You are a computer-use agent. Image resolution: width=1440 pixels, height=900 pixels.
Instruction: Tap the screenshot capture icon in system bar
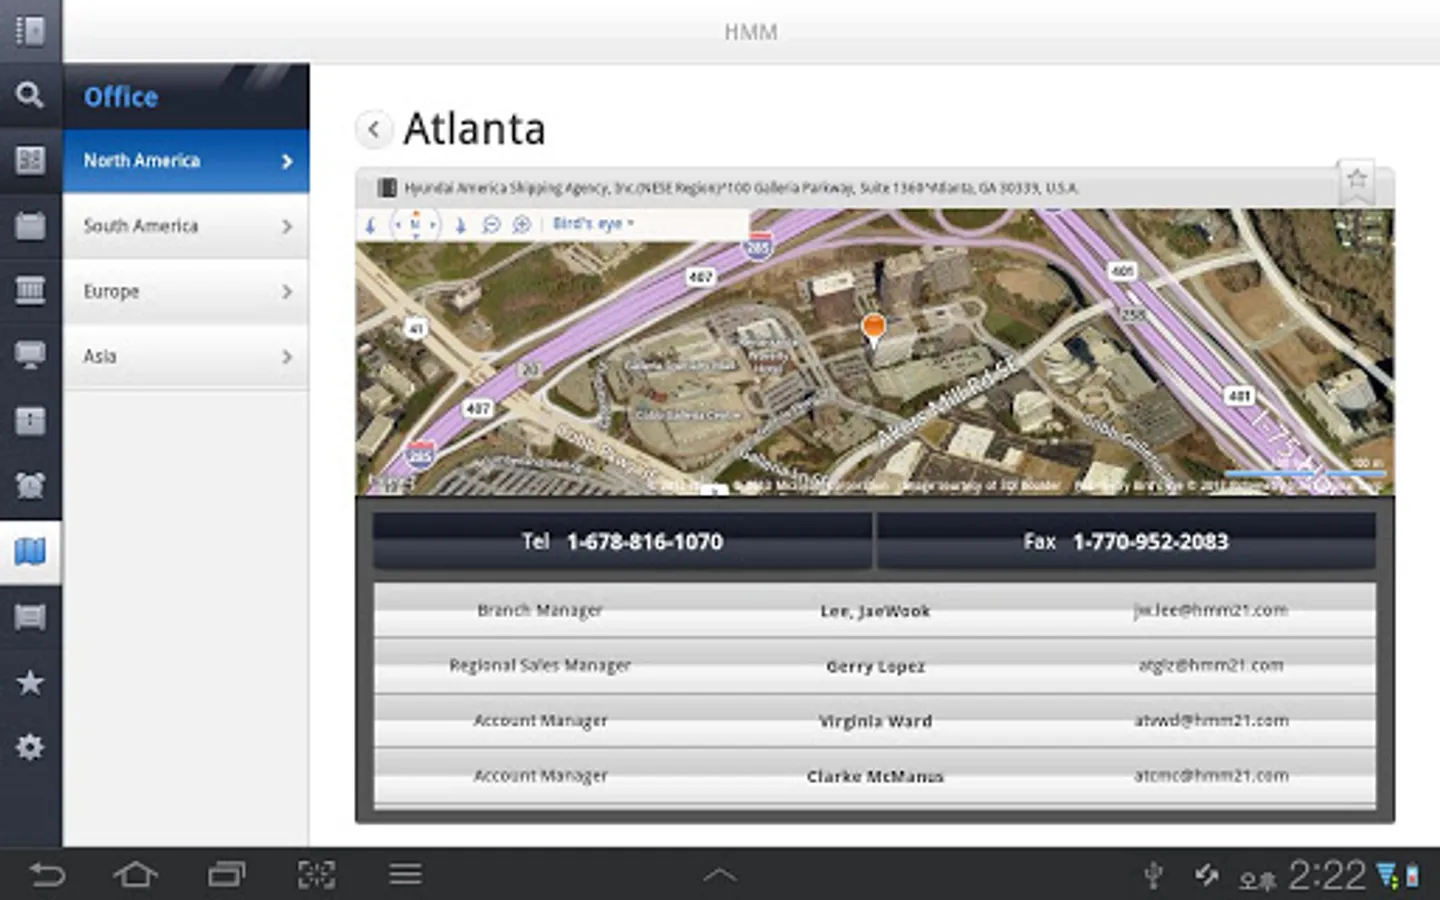[x=316, y=875]
